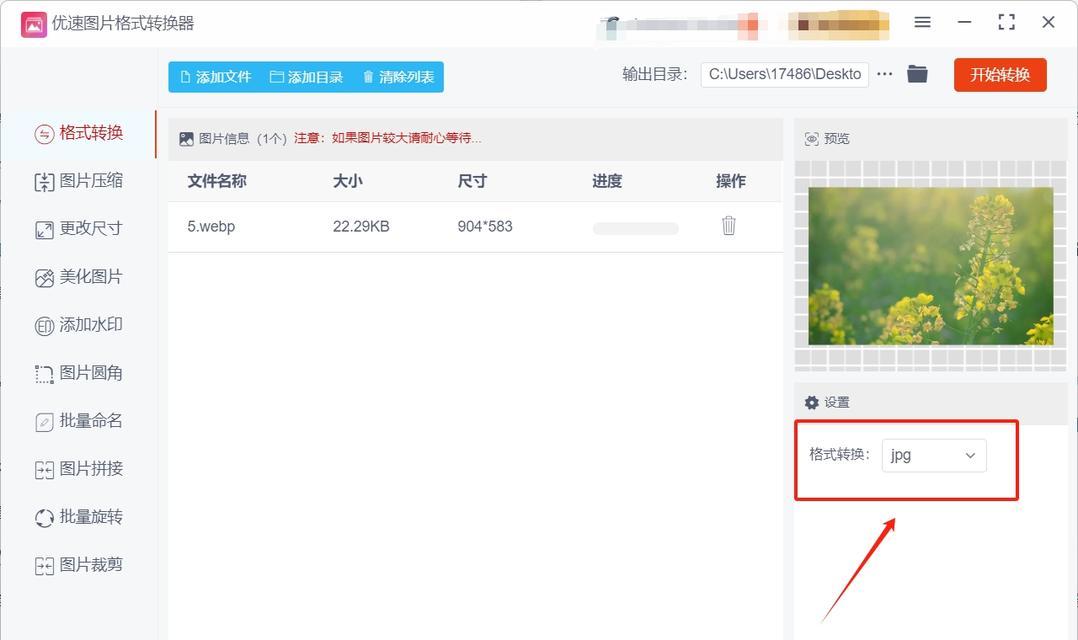Go to the 图片裁剪 image crop section

(79, 565)
